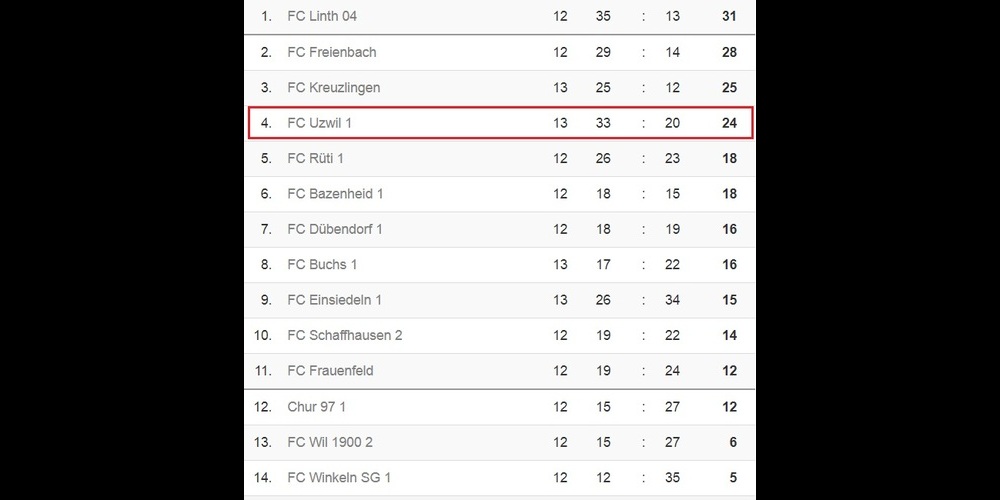1000x500 pixels.
Task: Select FC Frauenfeld in the standings
Action: click(x=330, y=371)
